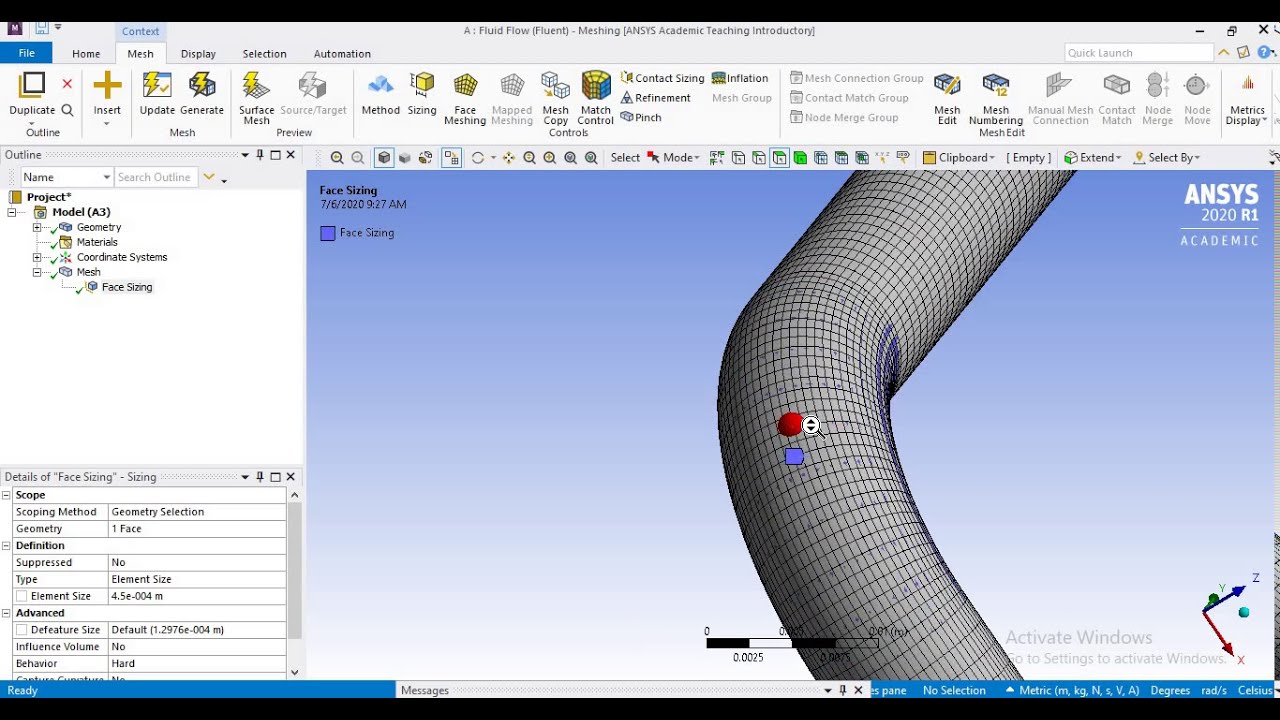The height and width of the screenshot is (720, 1280).
Task: Toggle the Defeature Size checkbox
Action: point(22,630)
